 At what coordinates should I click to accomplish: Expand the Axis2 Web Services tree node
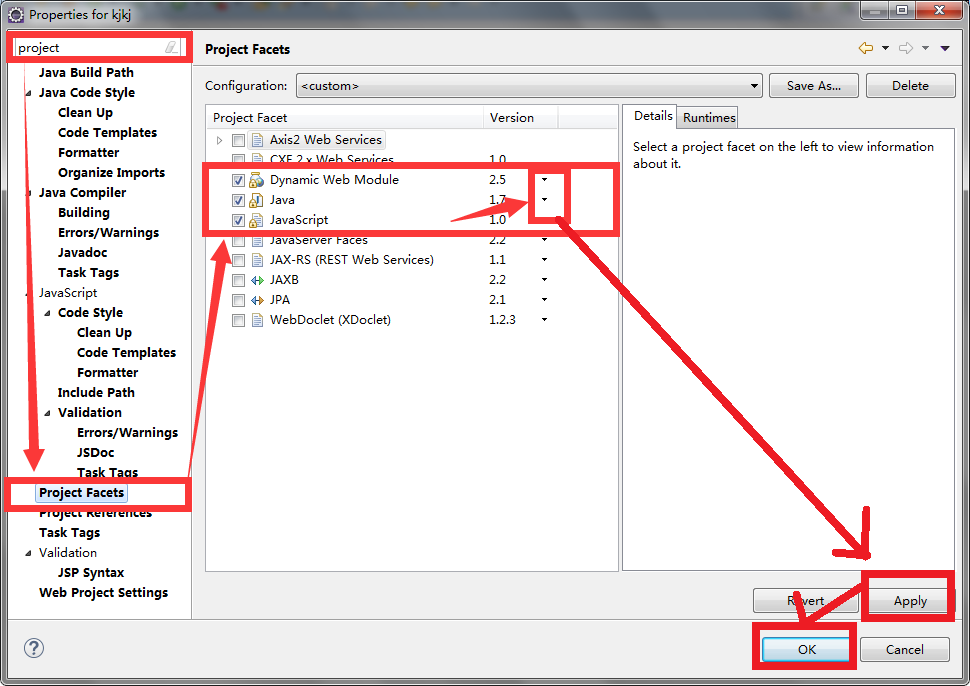click(x=220, y=140)
